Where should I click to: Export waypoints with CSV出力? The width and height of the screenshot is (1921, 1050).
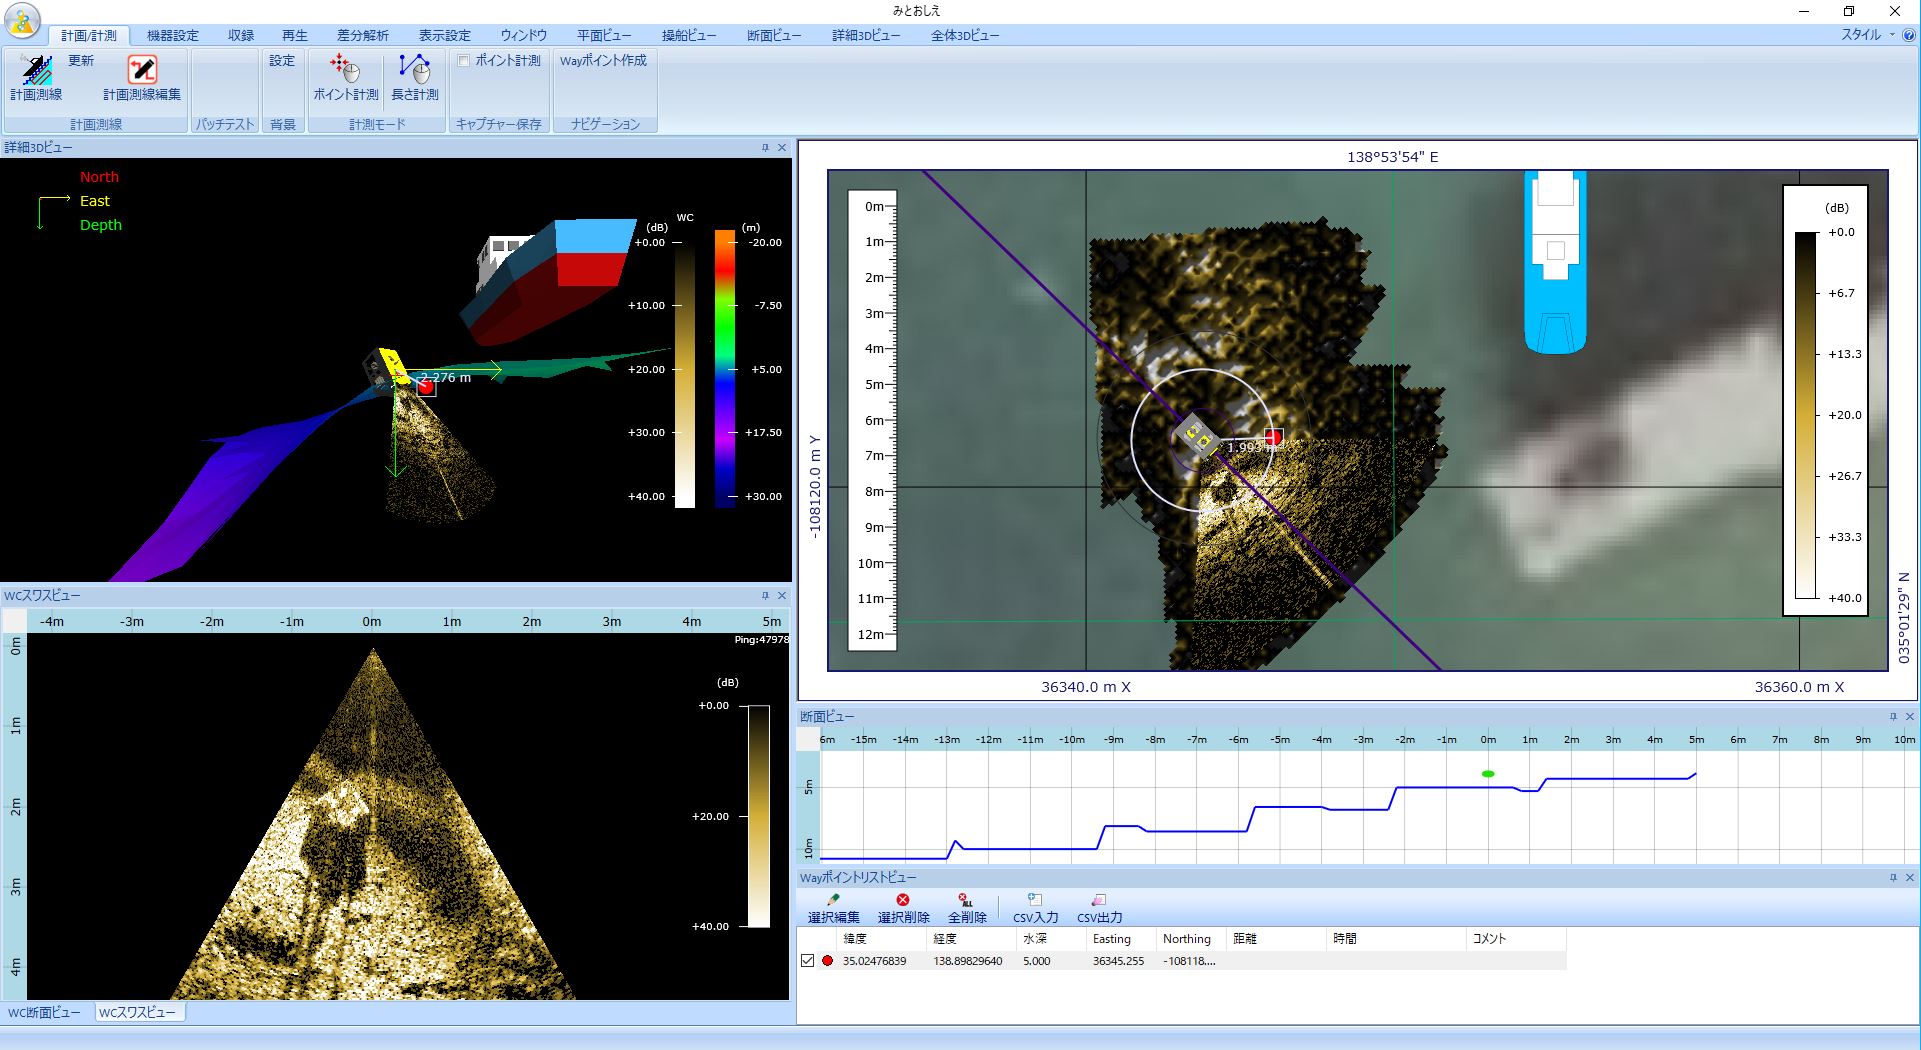point(1099,909)
